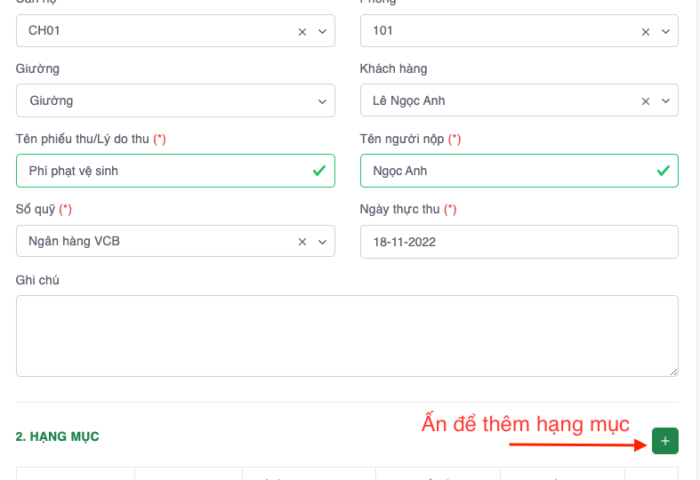Click the green checkmark in Phí phạt vệ sinh field

tap(319, 171)
